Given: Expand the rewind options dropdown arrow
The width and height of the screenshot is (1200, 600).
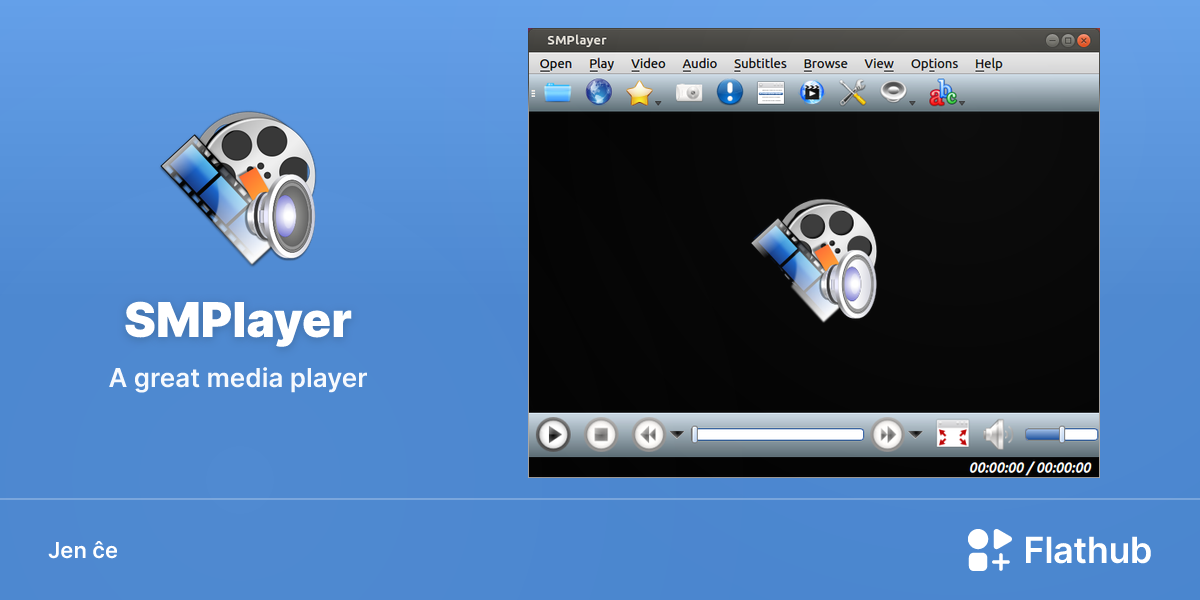Looking at the screenshot, I should [677, 434].
